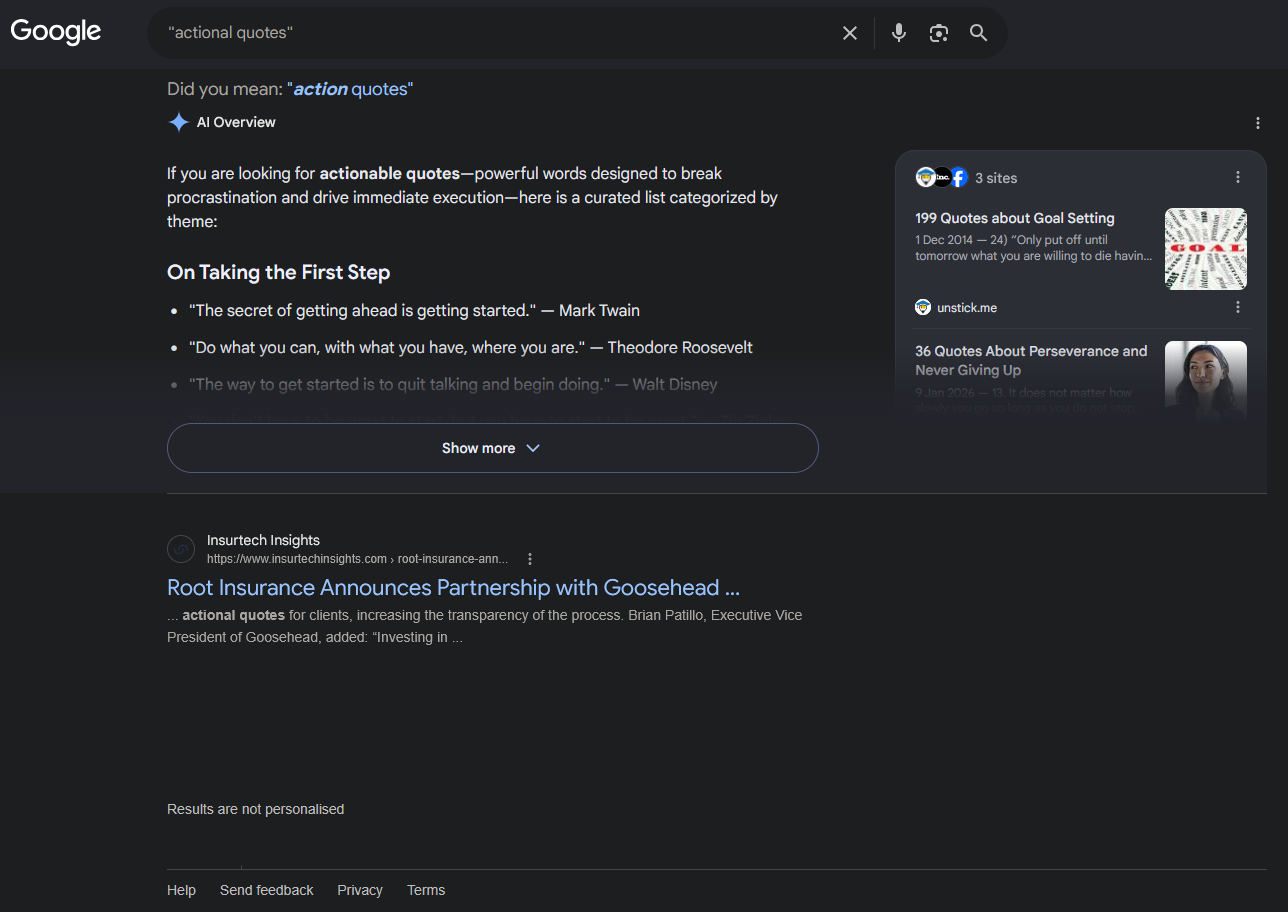This screenshot has width=1288, height=912.
Task: Click the stacked source site favicons
Action: 942,177
